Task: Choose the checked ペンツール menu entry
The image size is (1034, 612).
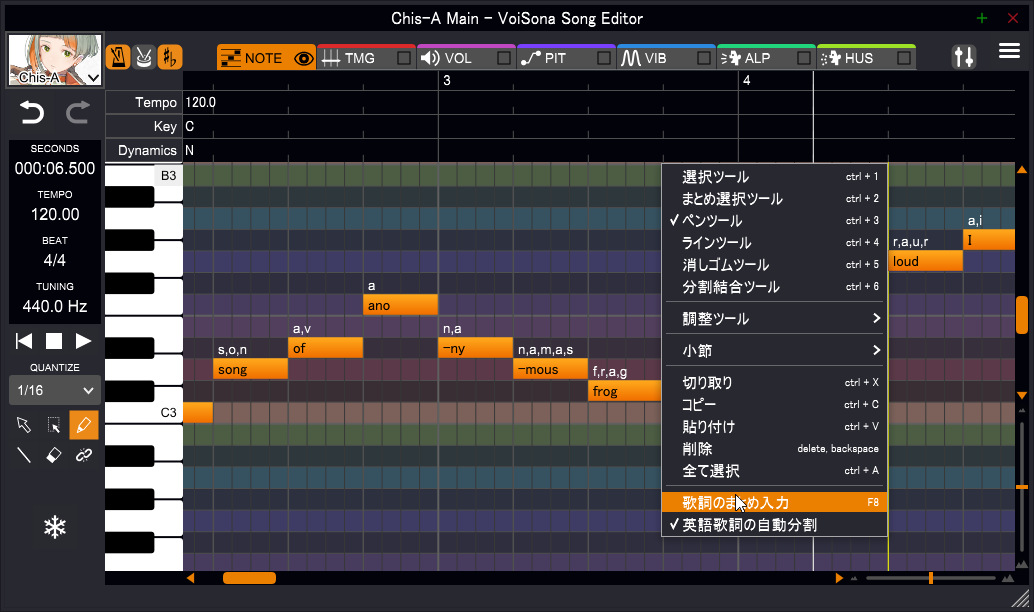Action: (x=775, y=220)
